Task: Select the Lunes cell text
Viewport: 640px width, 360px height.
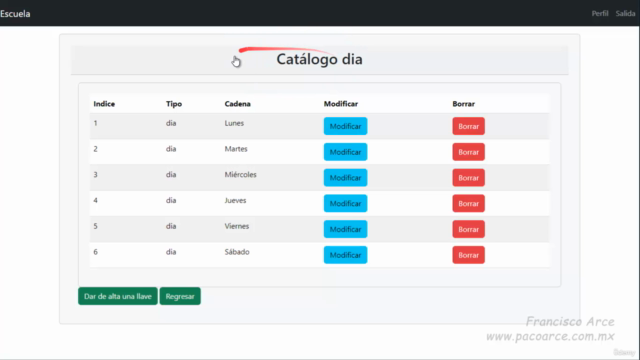Action: 234,123
